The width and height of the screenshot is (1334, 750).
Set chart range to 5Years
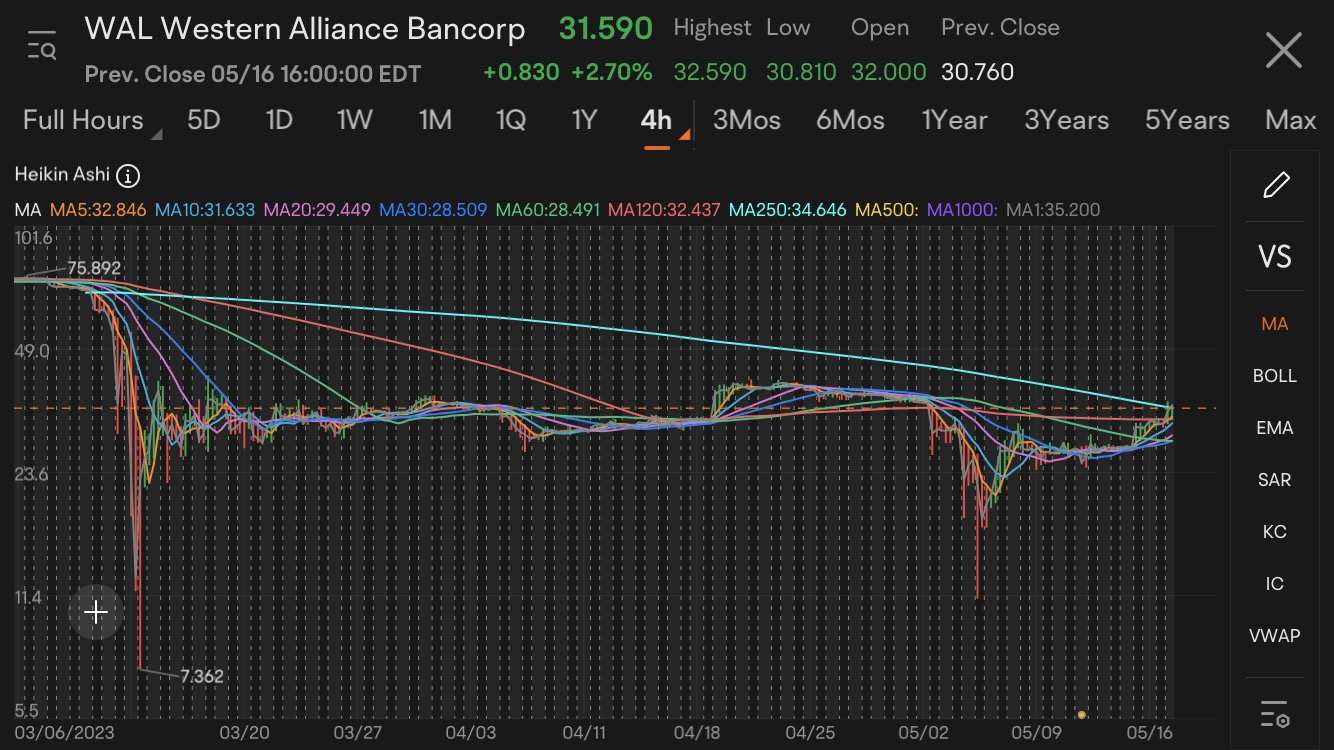(1187, 121)
